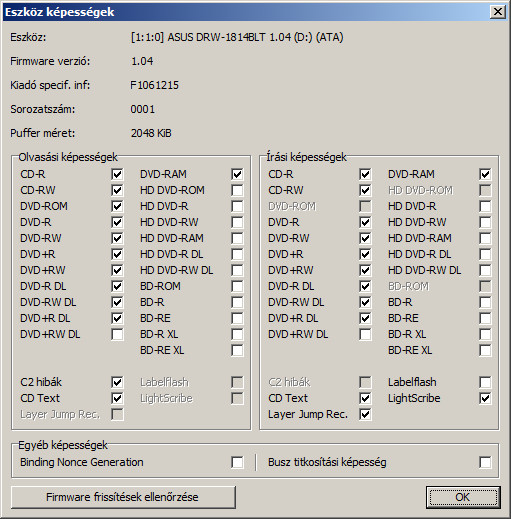The image size is (511, 519).
Task: Toggle DVD+RW checkbox in read capabilities
Action: click(x=117, y=270)
